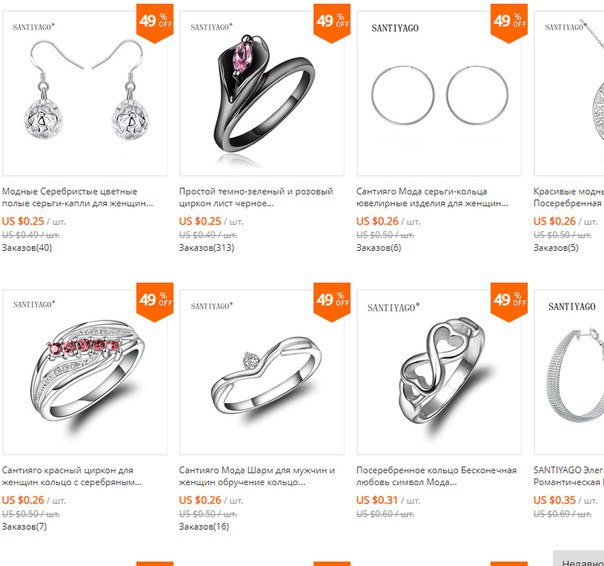Viewport: 604px width, 566px height.
Task: Open the 'Посеребренное кольцо Бесконечная любовь' link
Action: pos(436,476)
